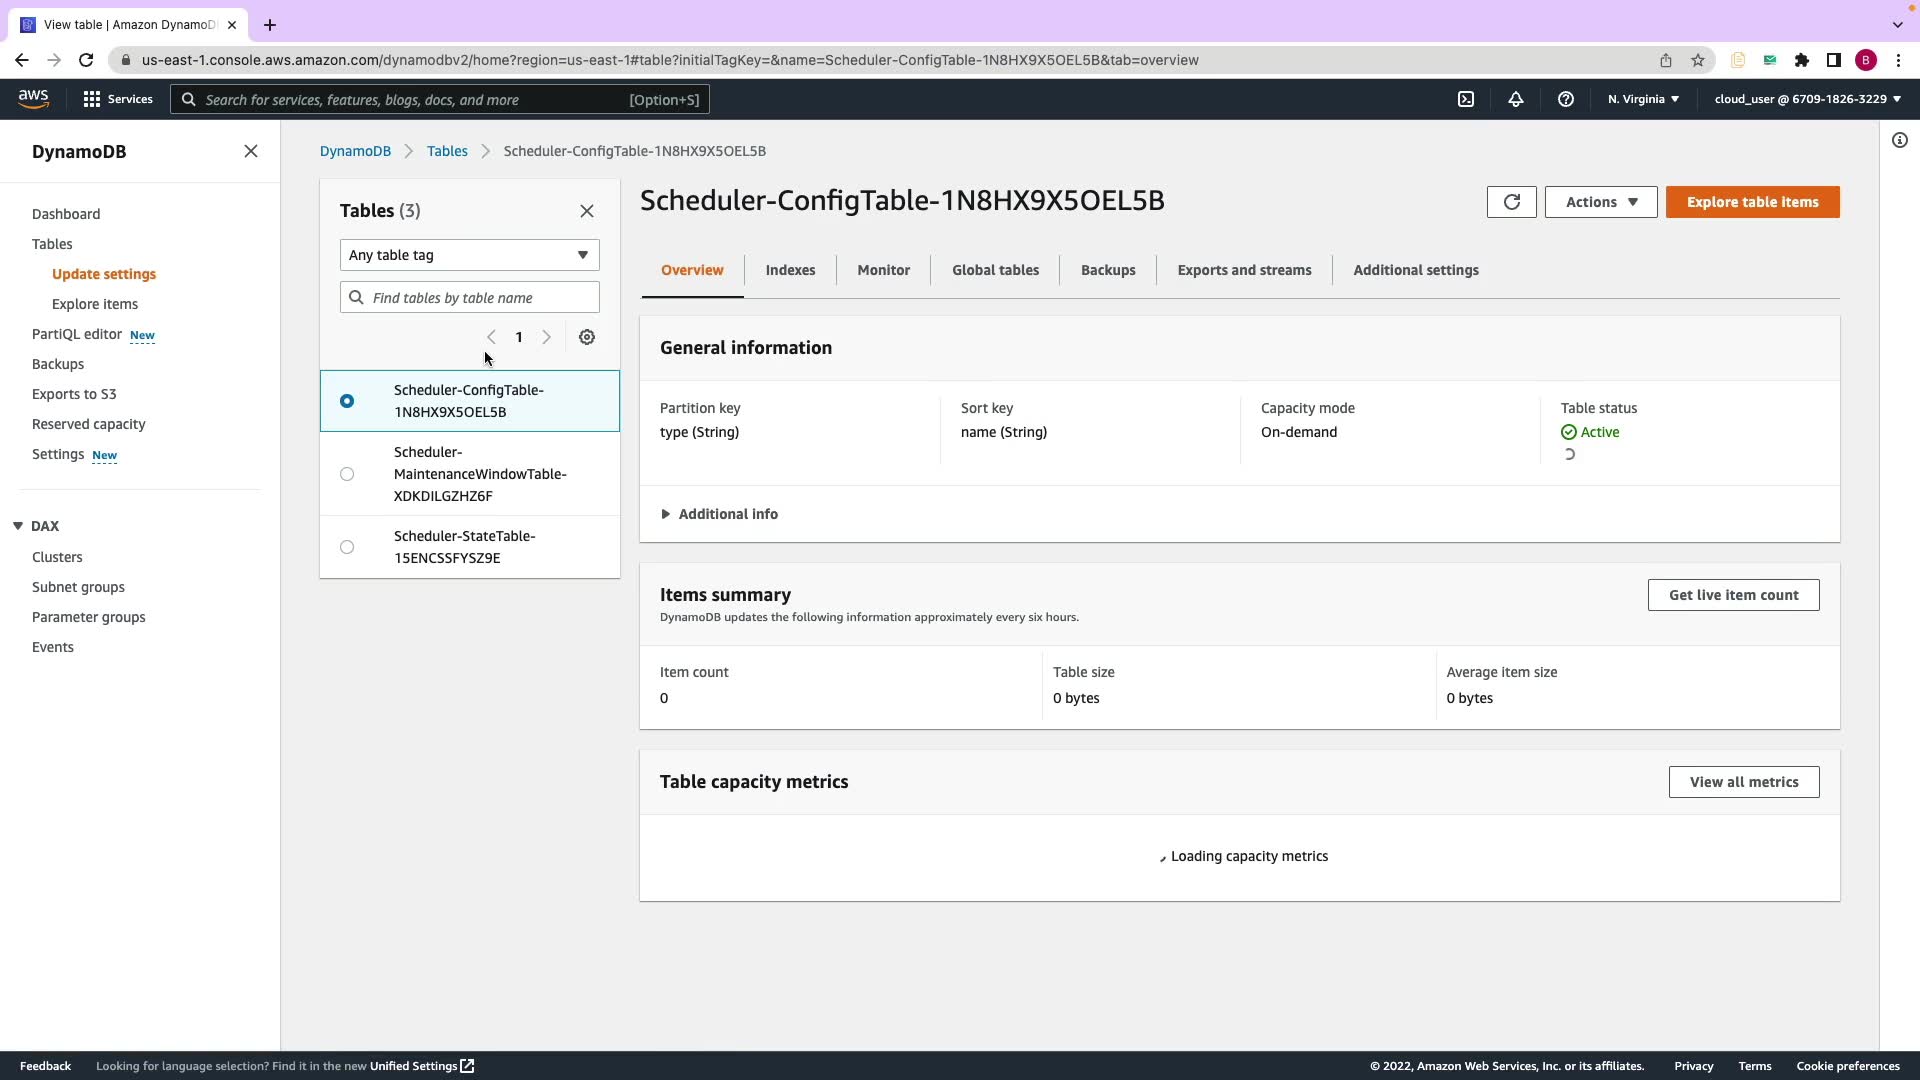Select Scheduler-ConfigTable radio button
Screen dimensions: 1920x1080
(x=347, y=401)
